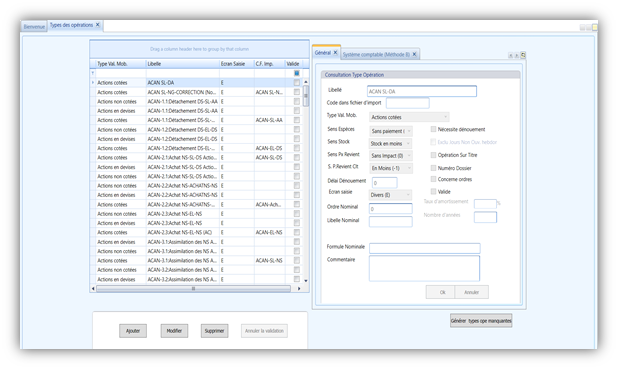The width and height of the screenshot is (618, 369).
Task: Click the Supprimer button
Action: (214, 331)
